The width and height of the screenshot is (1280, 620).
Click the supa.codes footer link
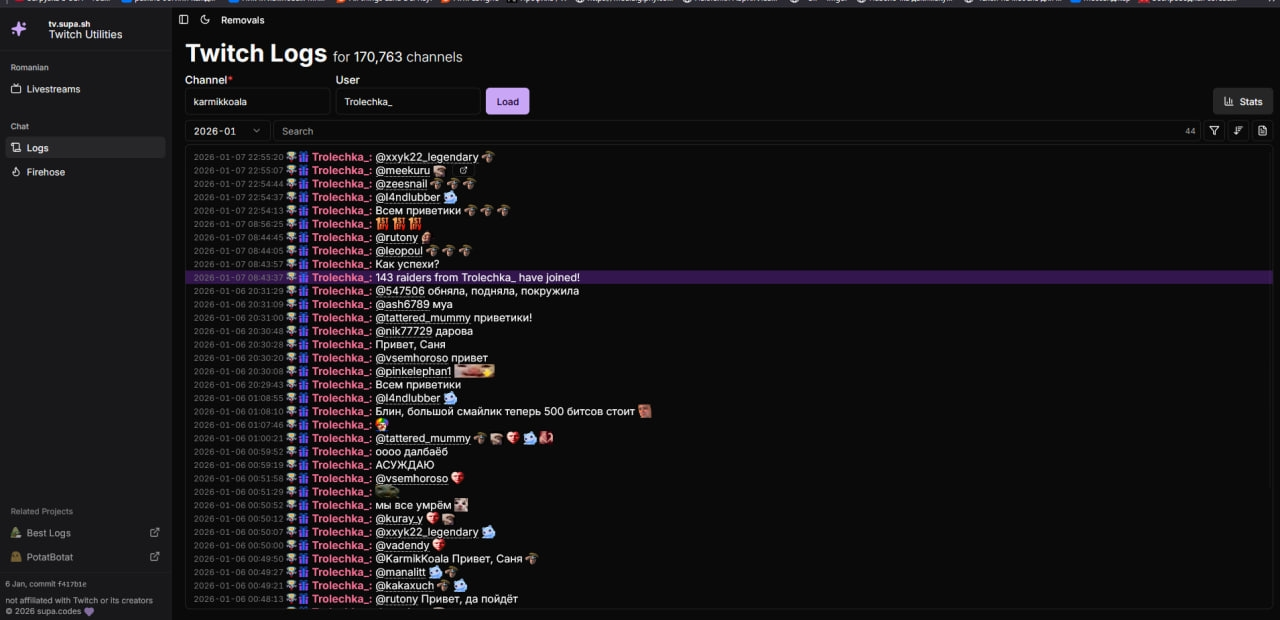point(58,610)
